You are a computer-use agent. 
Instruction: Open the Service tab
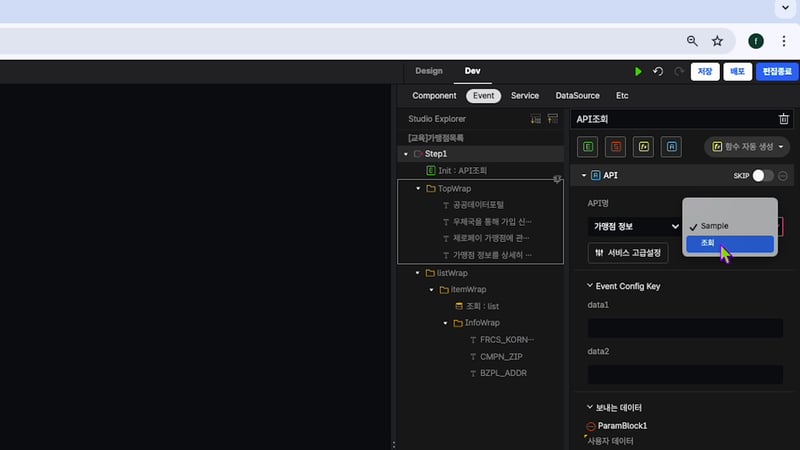[x=525, y=96]
